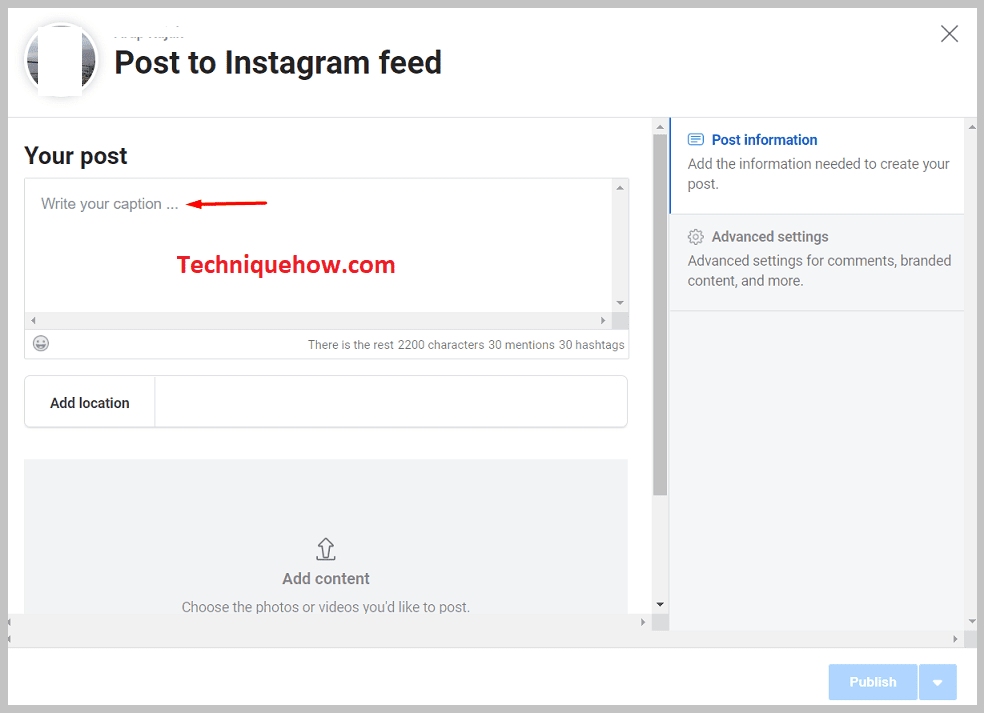Focus the Write your caption text area
Image resolution: width=984 pixels, height=713 pixels.
[318, 245]
